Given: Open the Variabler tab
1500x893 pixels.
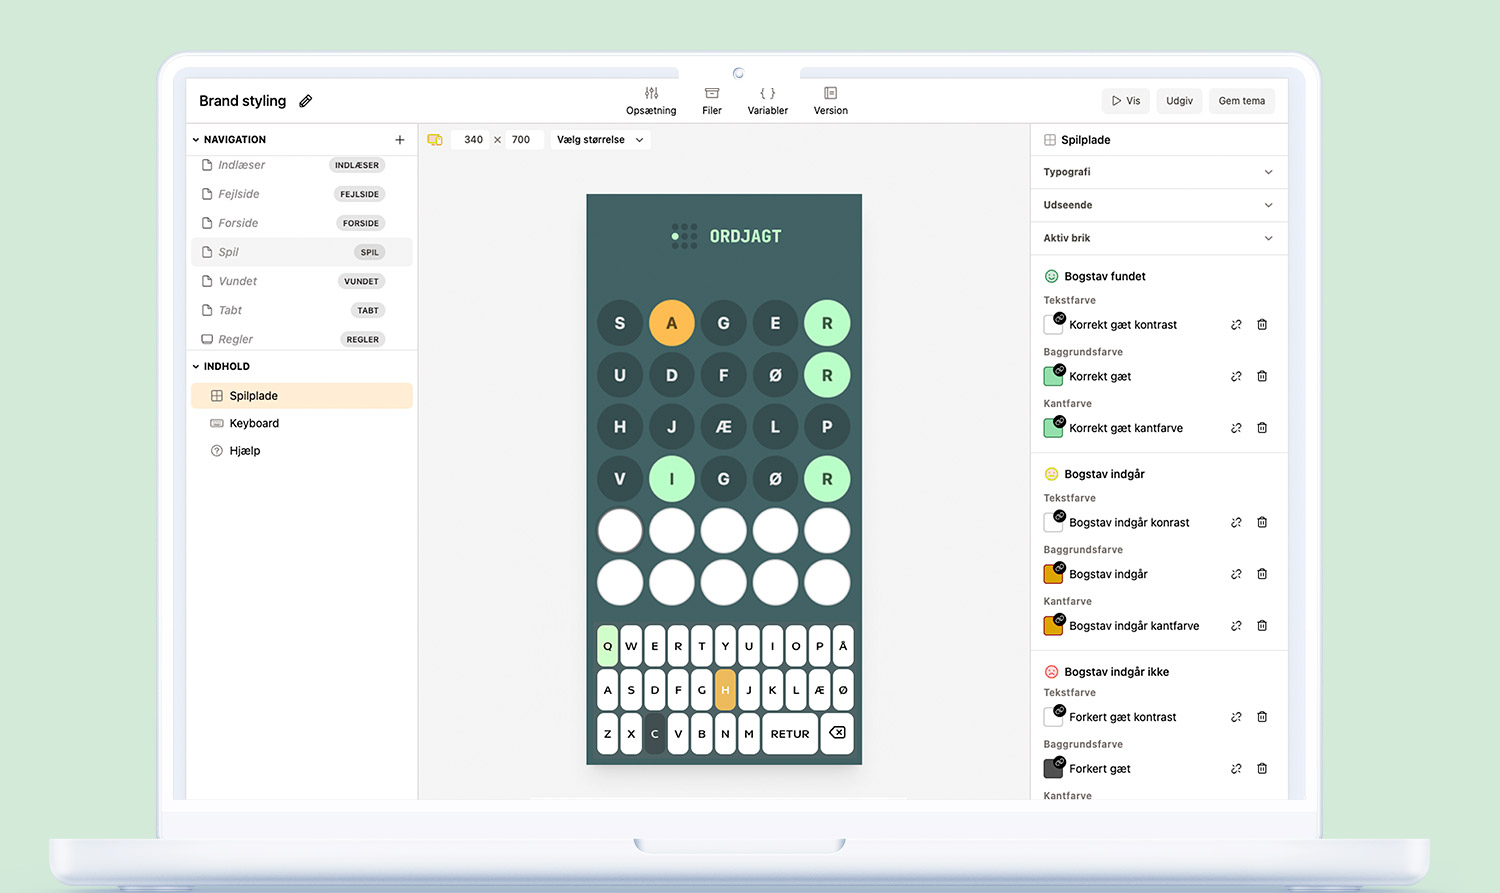Looking at the screenshot, I should [x=768, y=101].
